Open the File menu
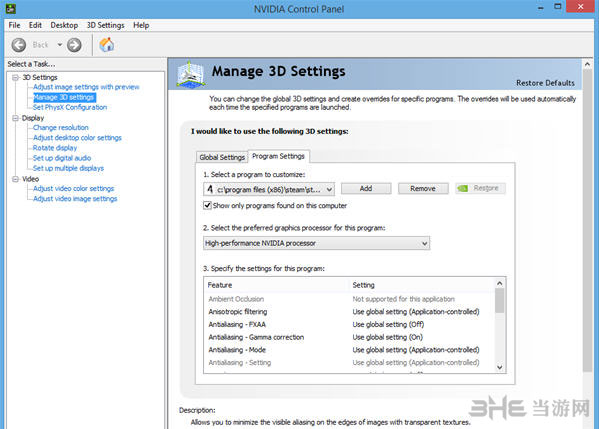The height and width of the screenshot is (429, 599). (x=15, y=25)
